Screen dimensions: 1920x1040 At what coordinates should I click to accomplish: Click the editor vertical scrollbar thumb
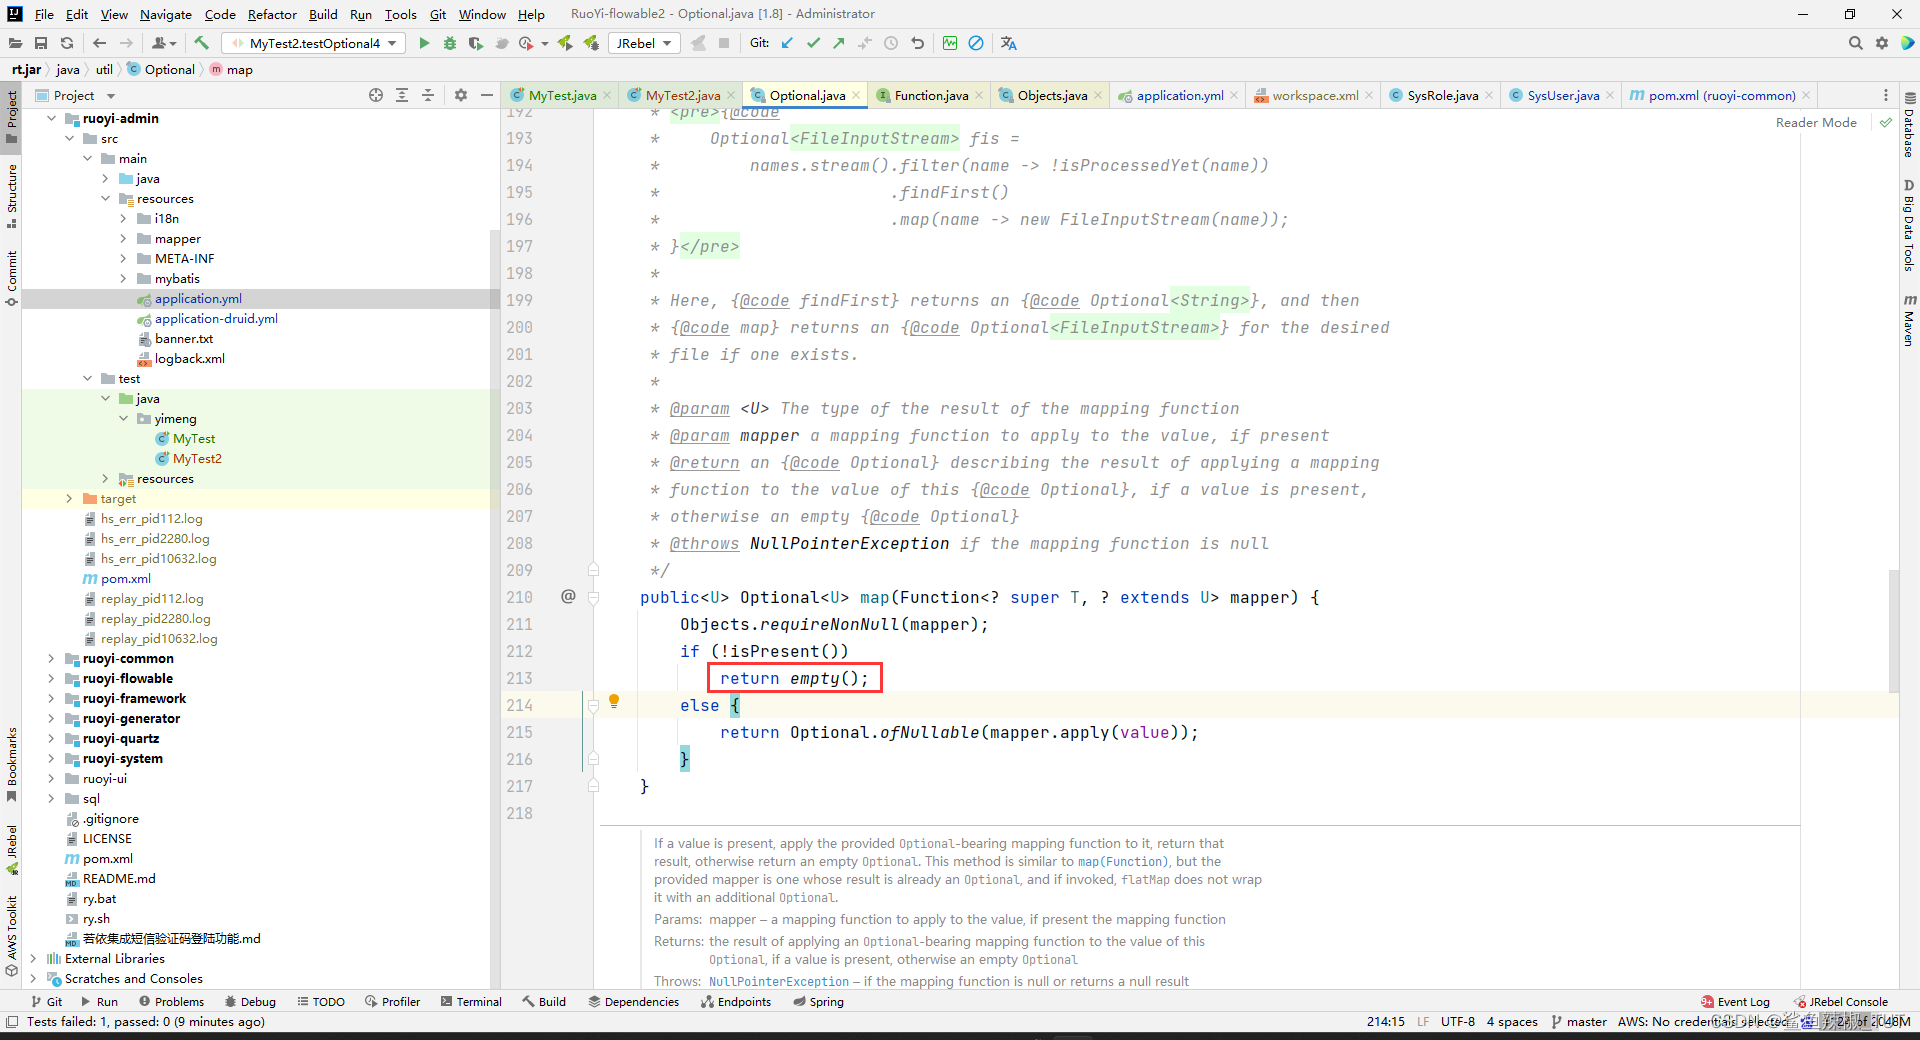click(1893, 630)
